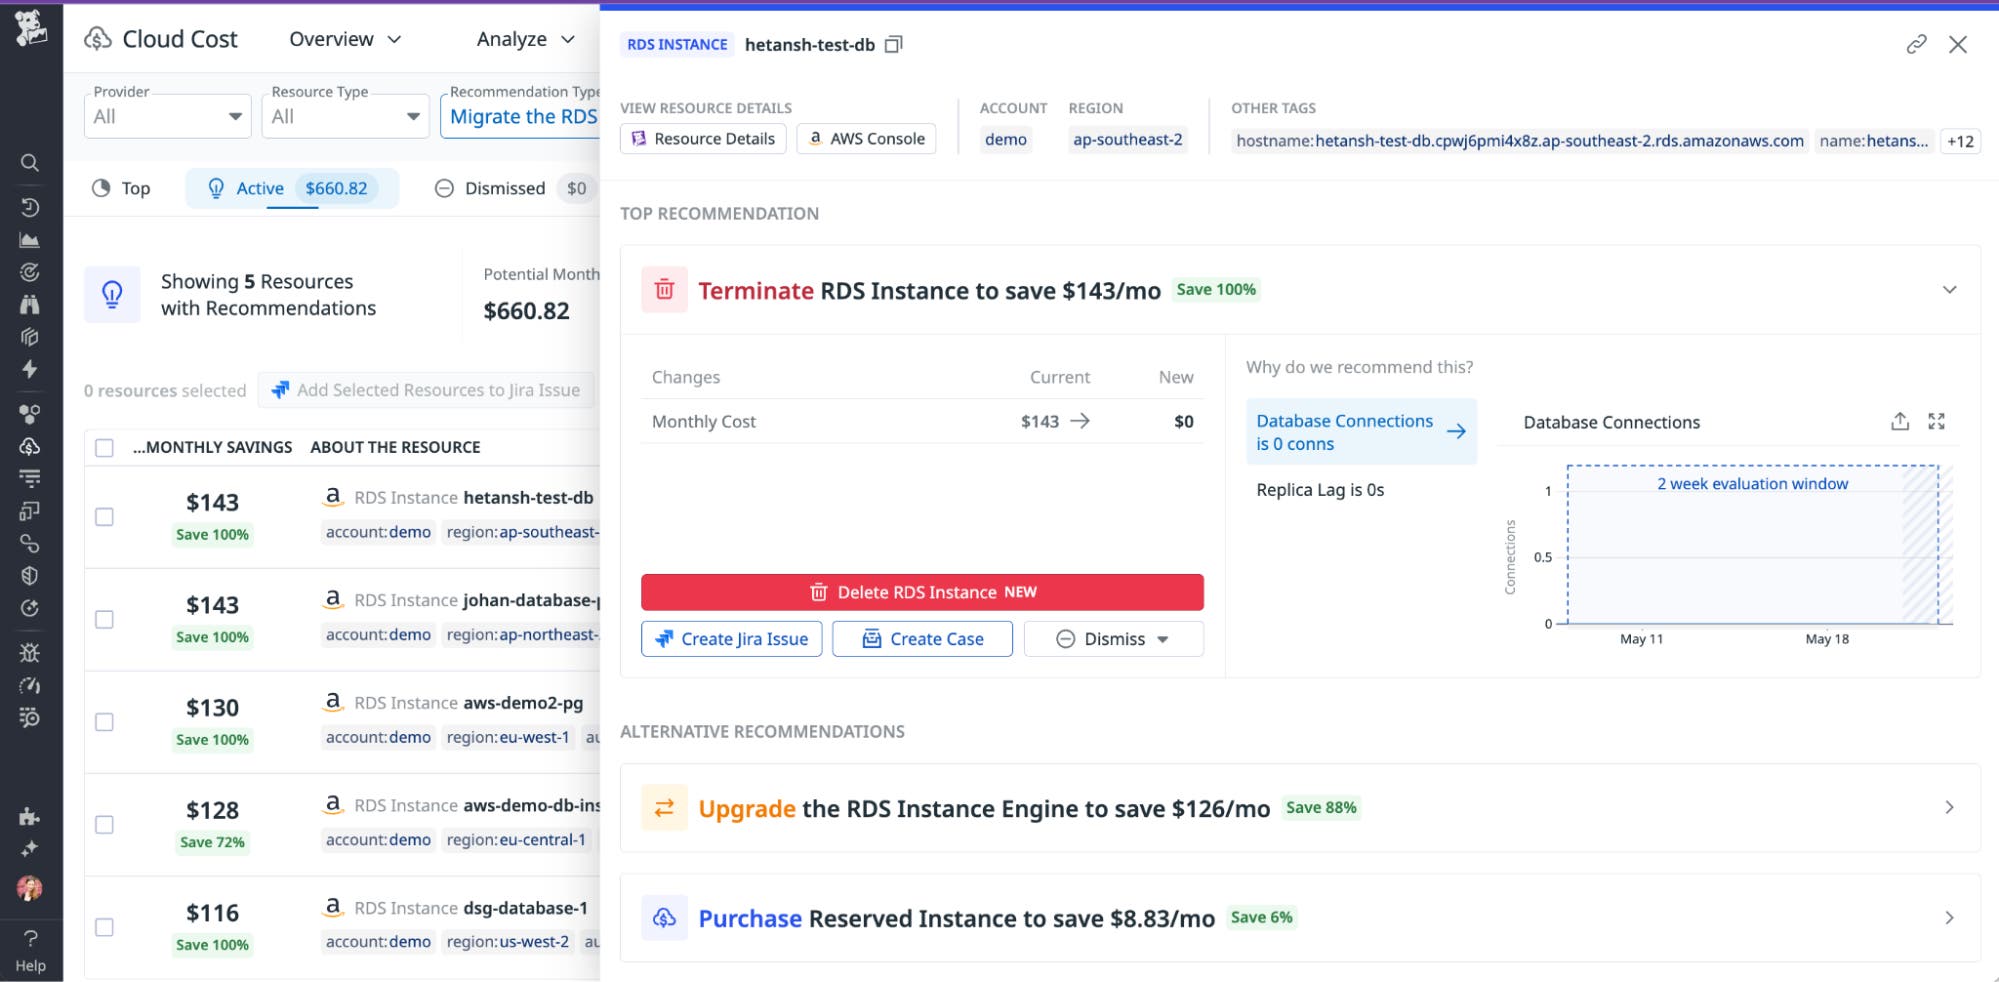Open the Analyze menu
The height and width of the screenshot is (982, 1999).
click(522, 39)
